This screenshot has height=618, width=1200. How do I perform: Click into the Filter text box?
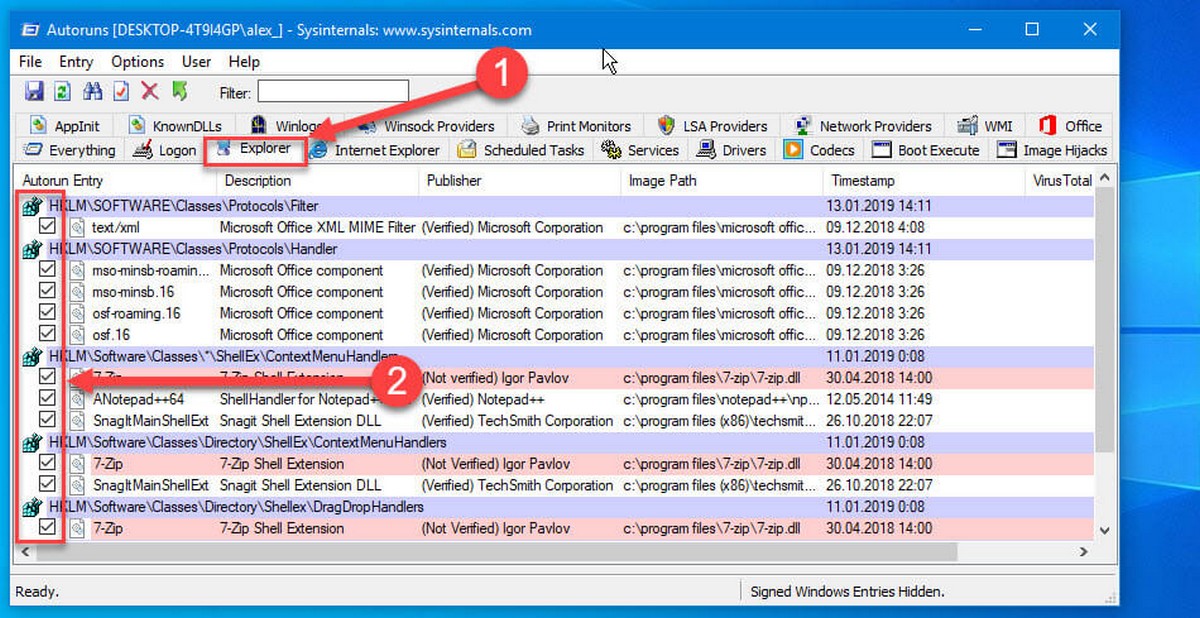pyautogui.click(x=333, y=92)
